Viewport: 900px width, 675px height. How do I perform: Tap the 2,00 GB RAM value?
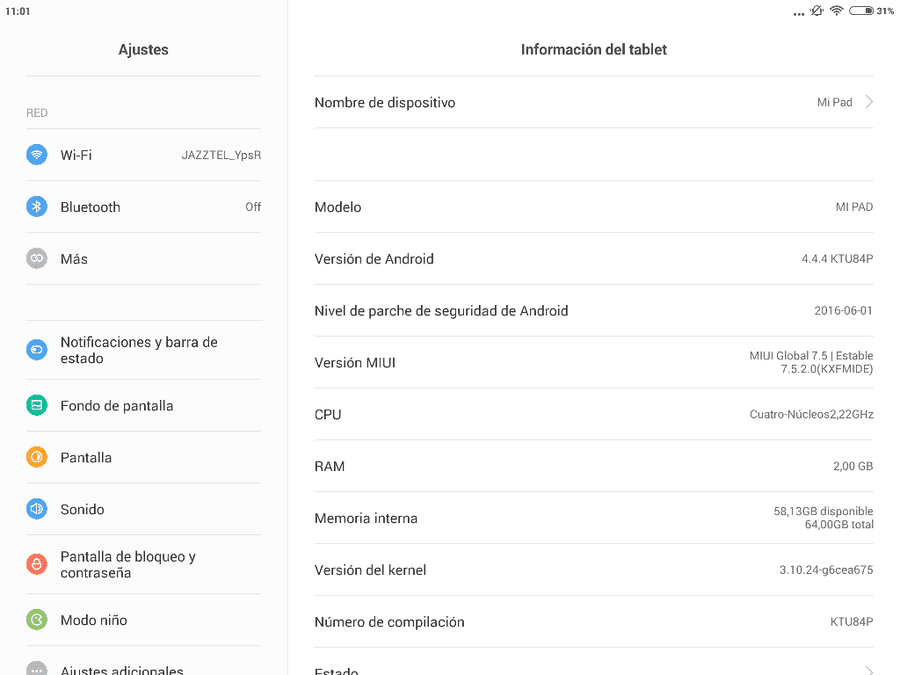[x=853, y=466]
